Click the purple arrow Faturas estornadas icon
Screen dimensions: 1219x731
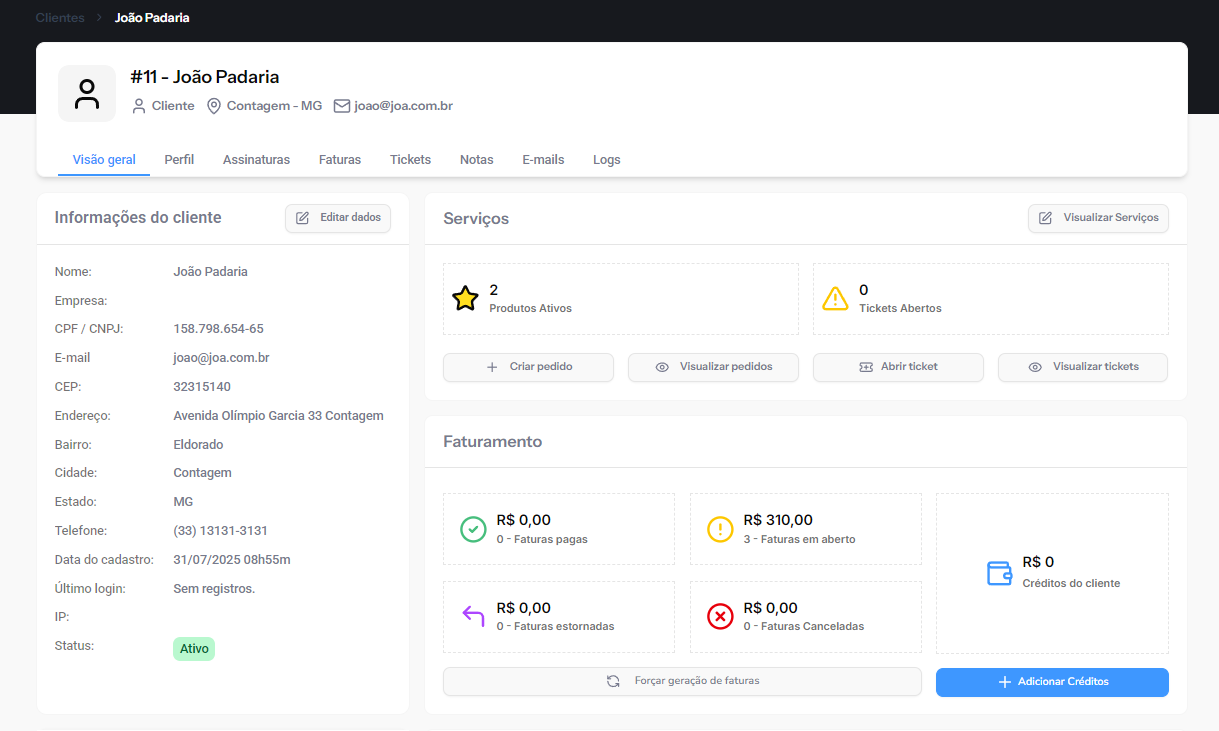pos(473,616)
